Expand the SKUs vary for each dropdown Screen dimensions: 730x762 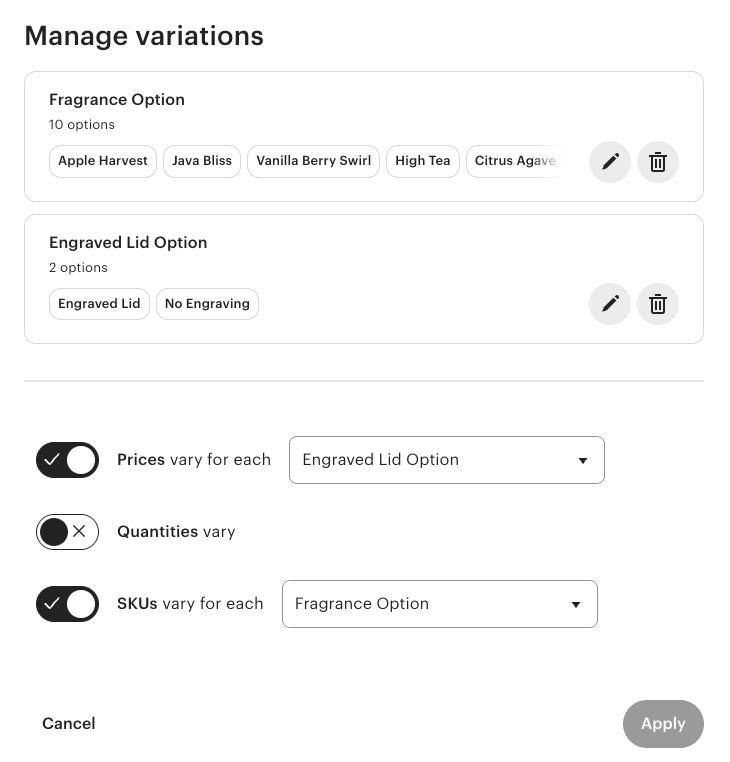pyautogui.click(x=439, y=604)
